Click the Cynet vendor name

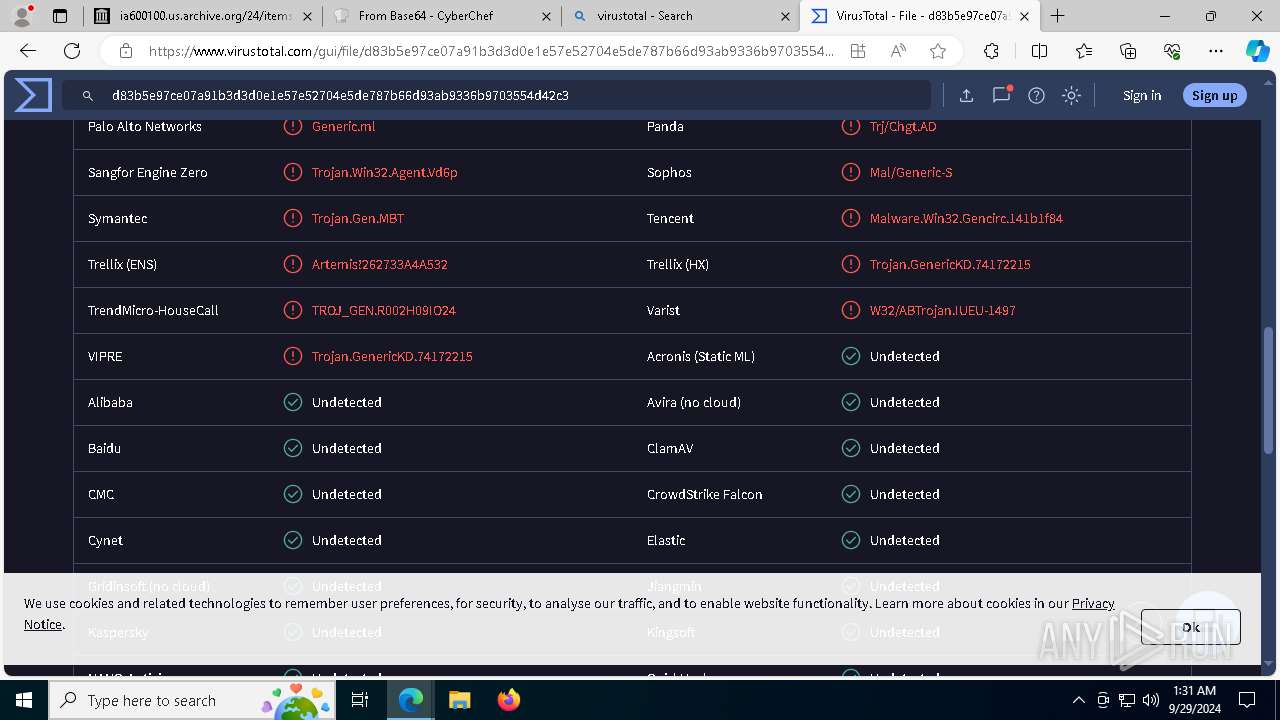105,540
